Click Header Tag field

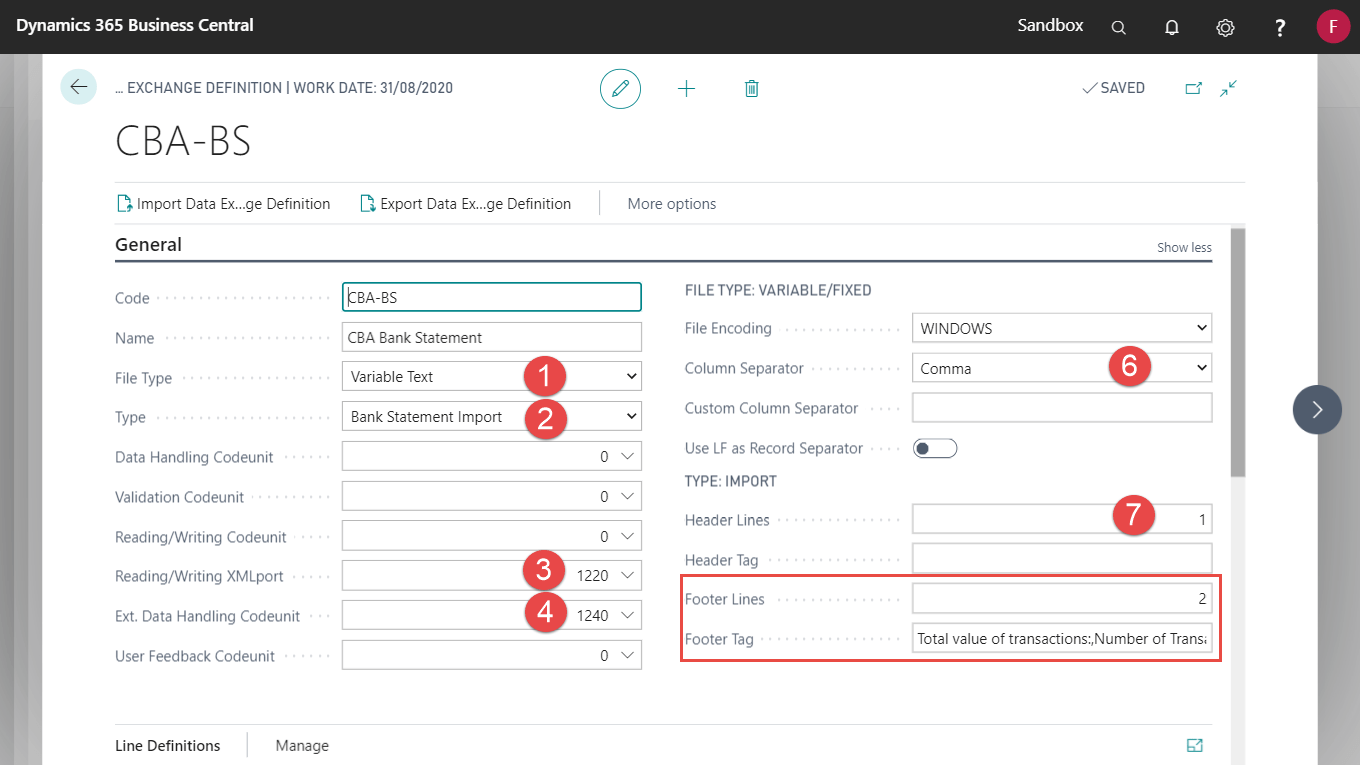[x=1062, y=559]
